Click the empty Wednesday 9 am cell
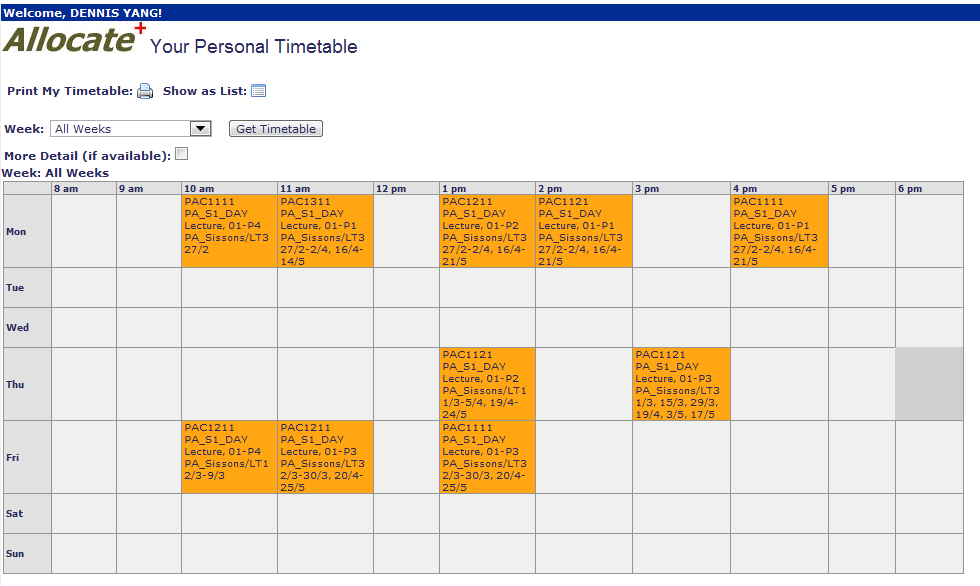Viewport: 980px width, 586px height. (149, 327)
